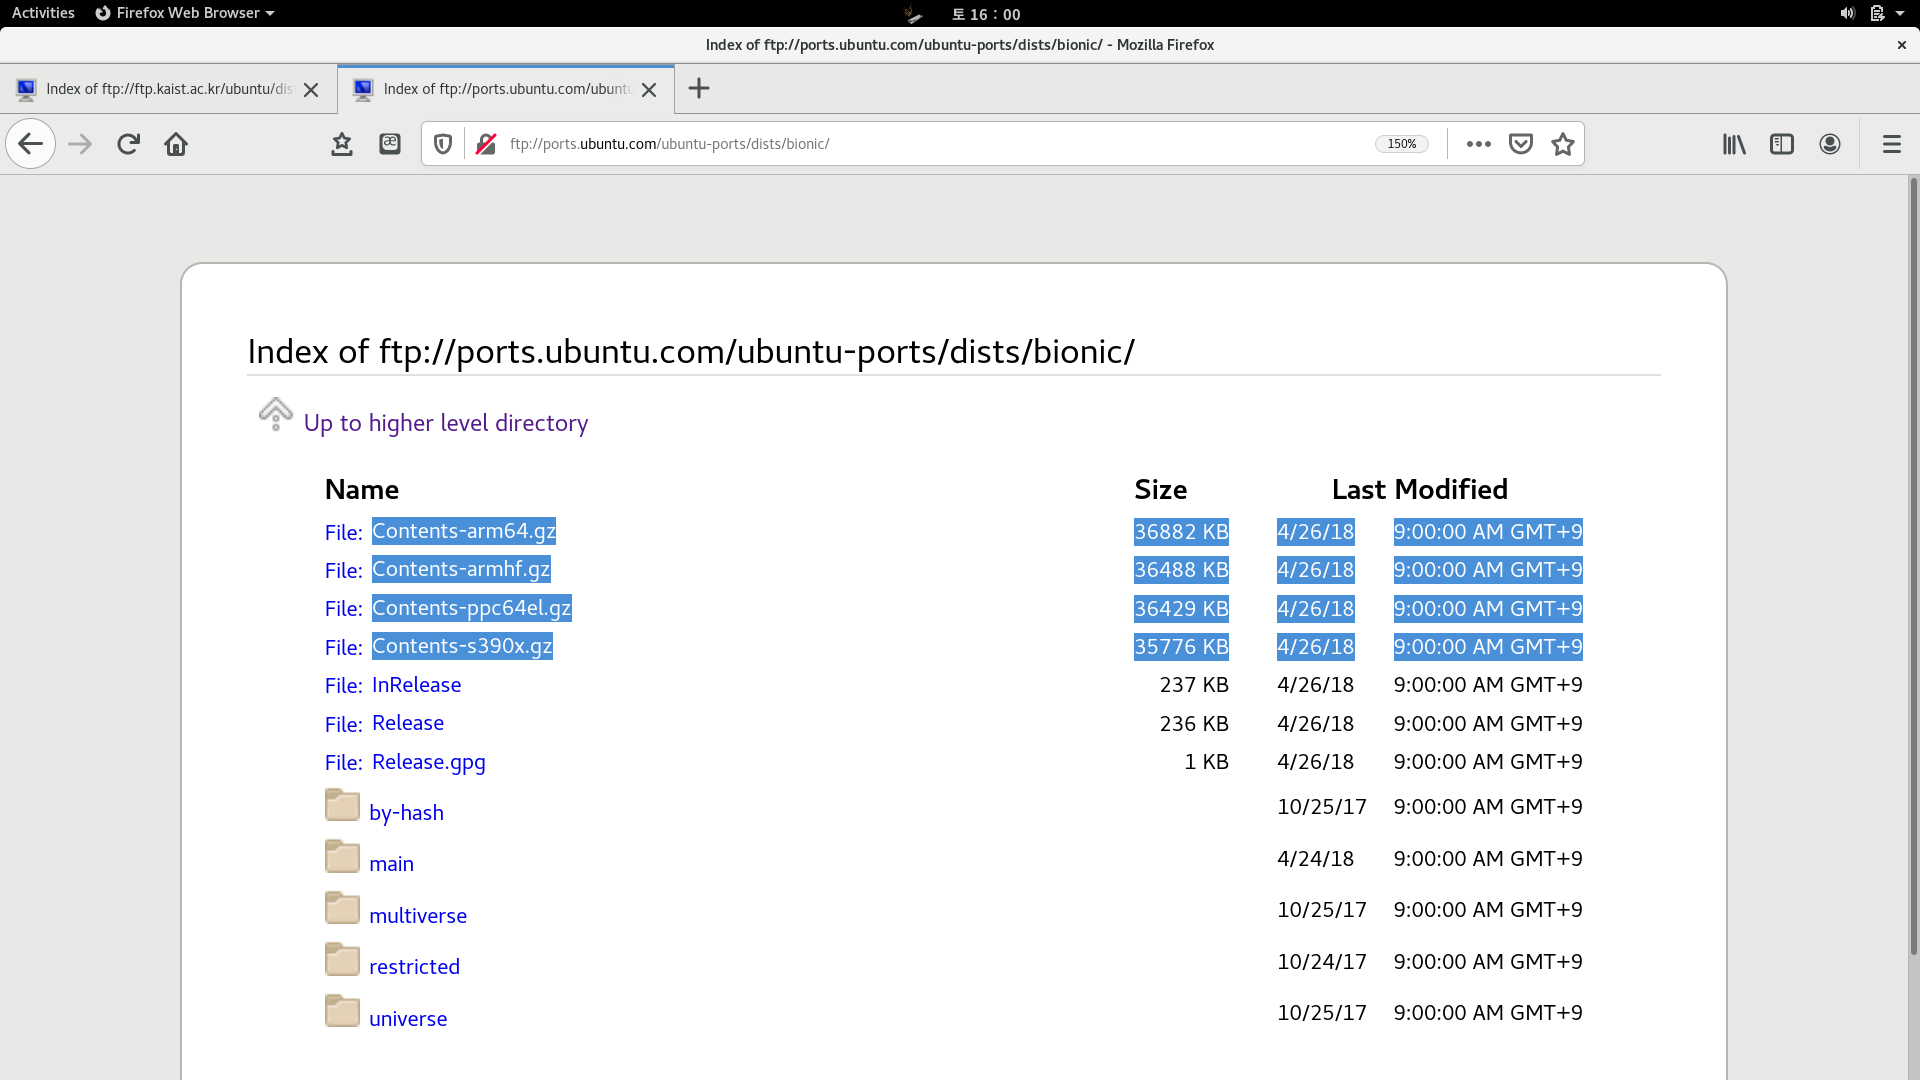
Task: Save the page to Pocket
Action: tap(1521, 144)
